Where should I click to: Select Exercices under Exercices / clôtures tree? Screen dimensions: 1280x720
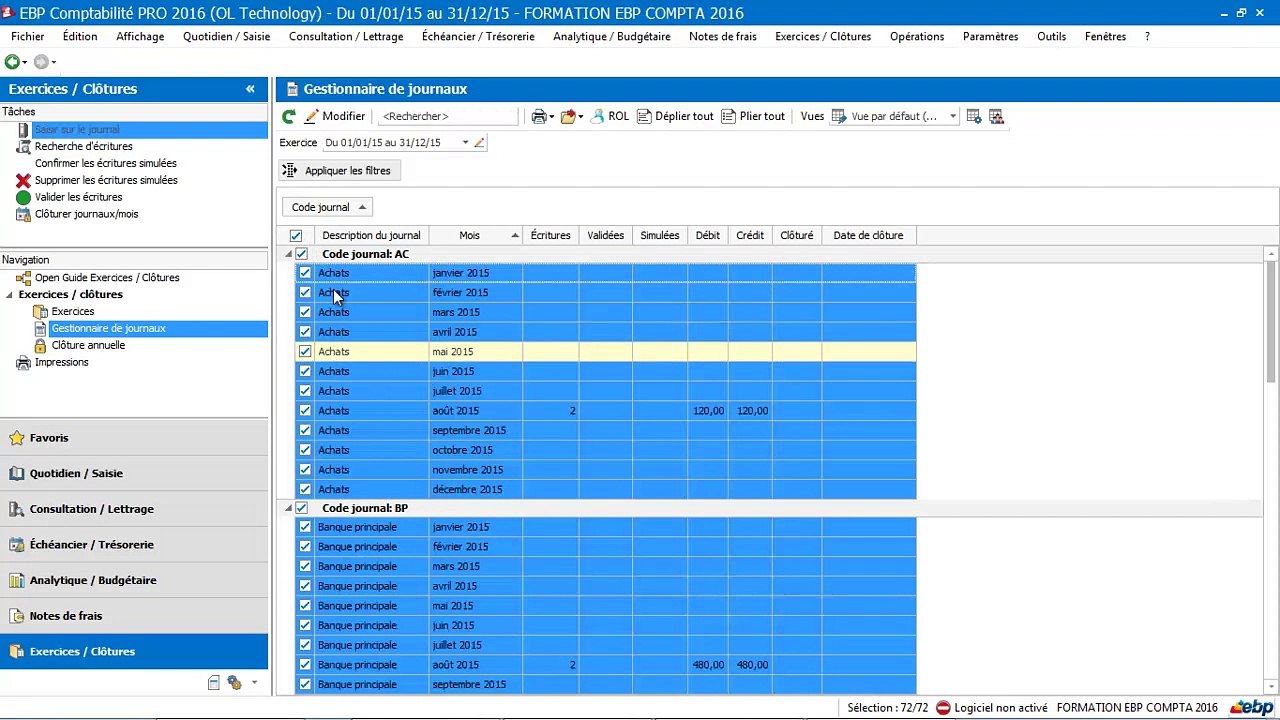73,312
